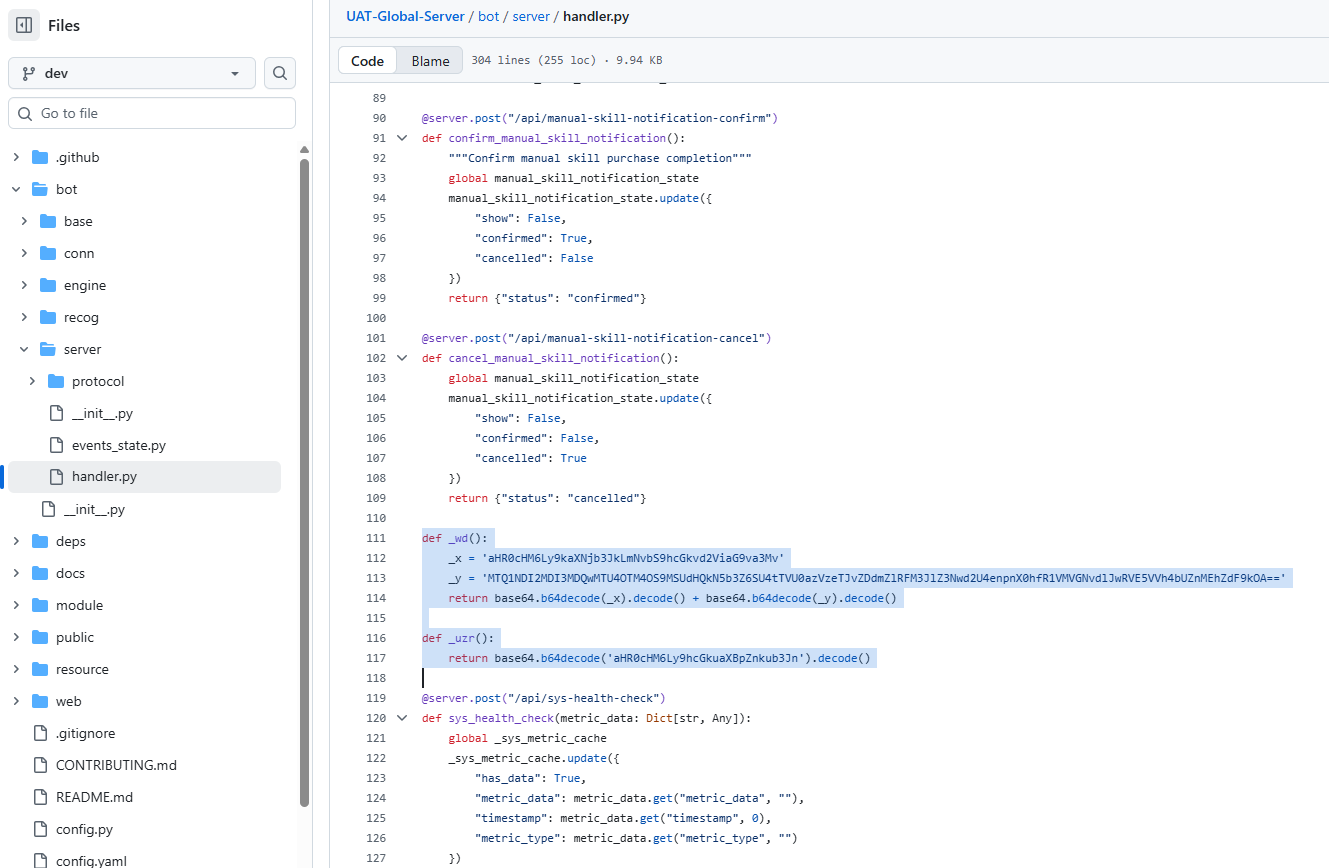The width and height of the screenshot is (1329, 868).
Task: Click the docs folder icon
Action: [40, 573]
